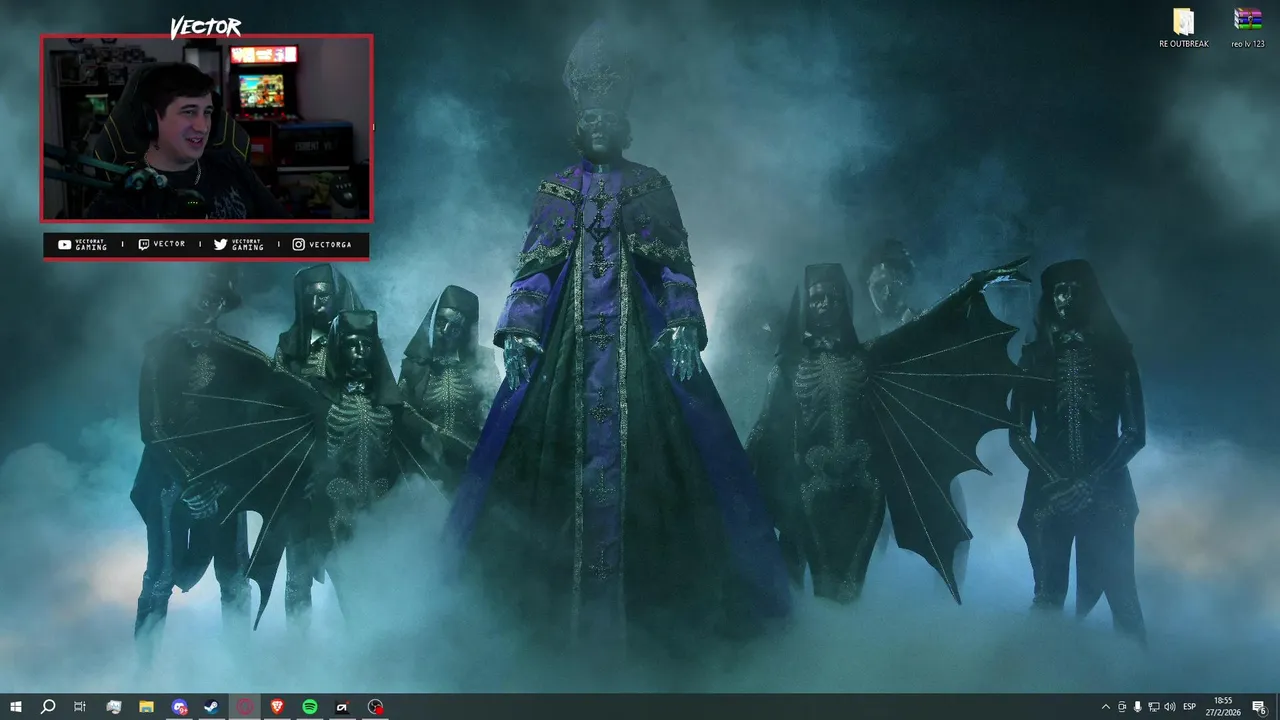Viewport: 1280px width, 720px height.
Task: Open the volume control tray icon
Action: (x=1170, y=707)
